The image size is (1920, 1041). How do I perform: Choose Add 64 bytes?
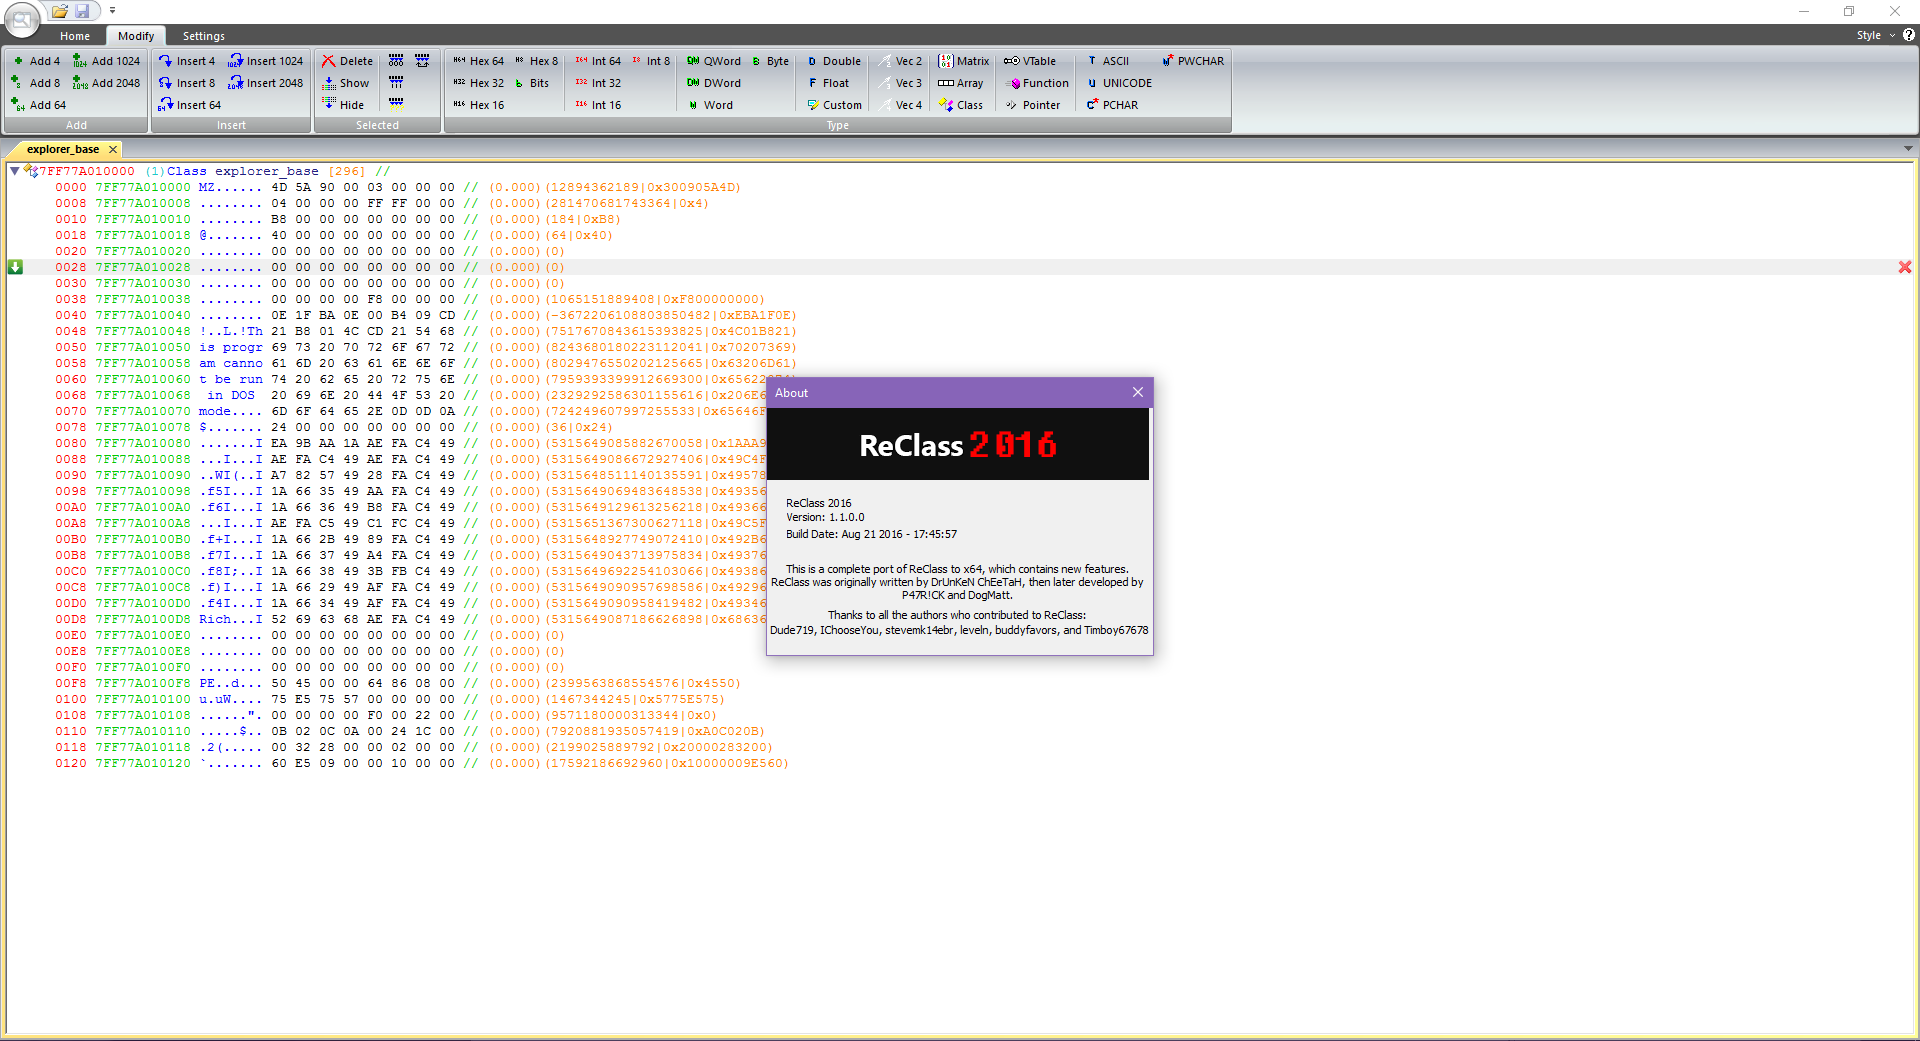(x=39, y=105)
